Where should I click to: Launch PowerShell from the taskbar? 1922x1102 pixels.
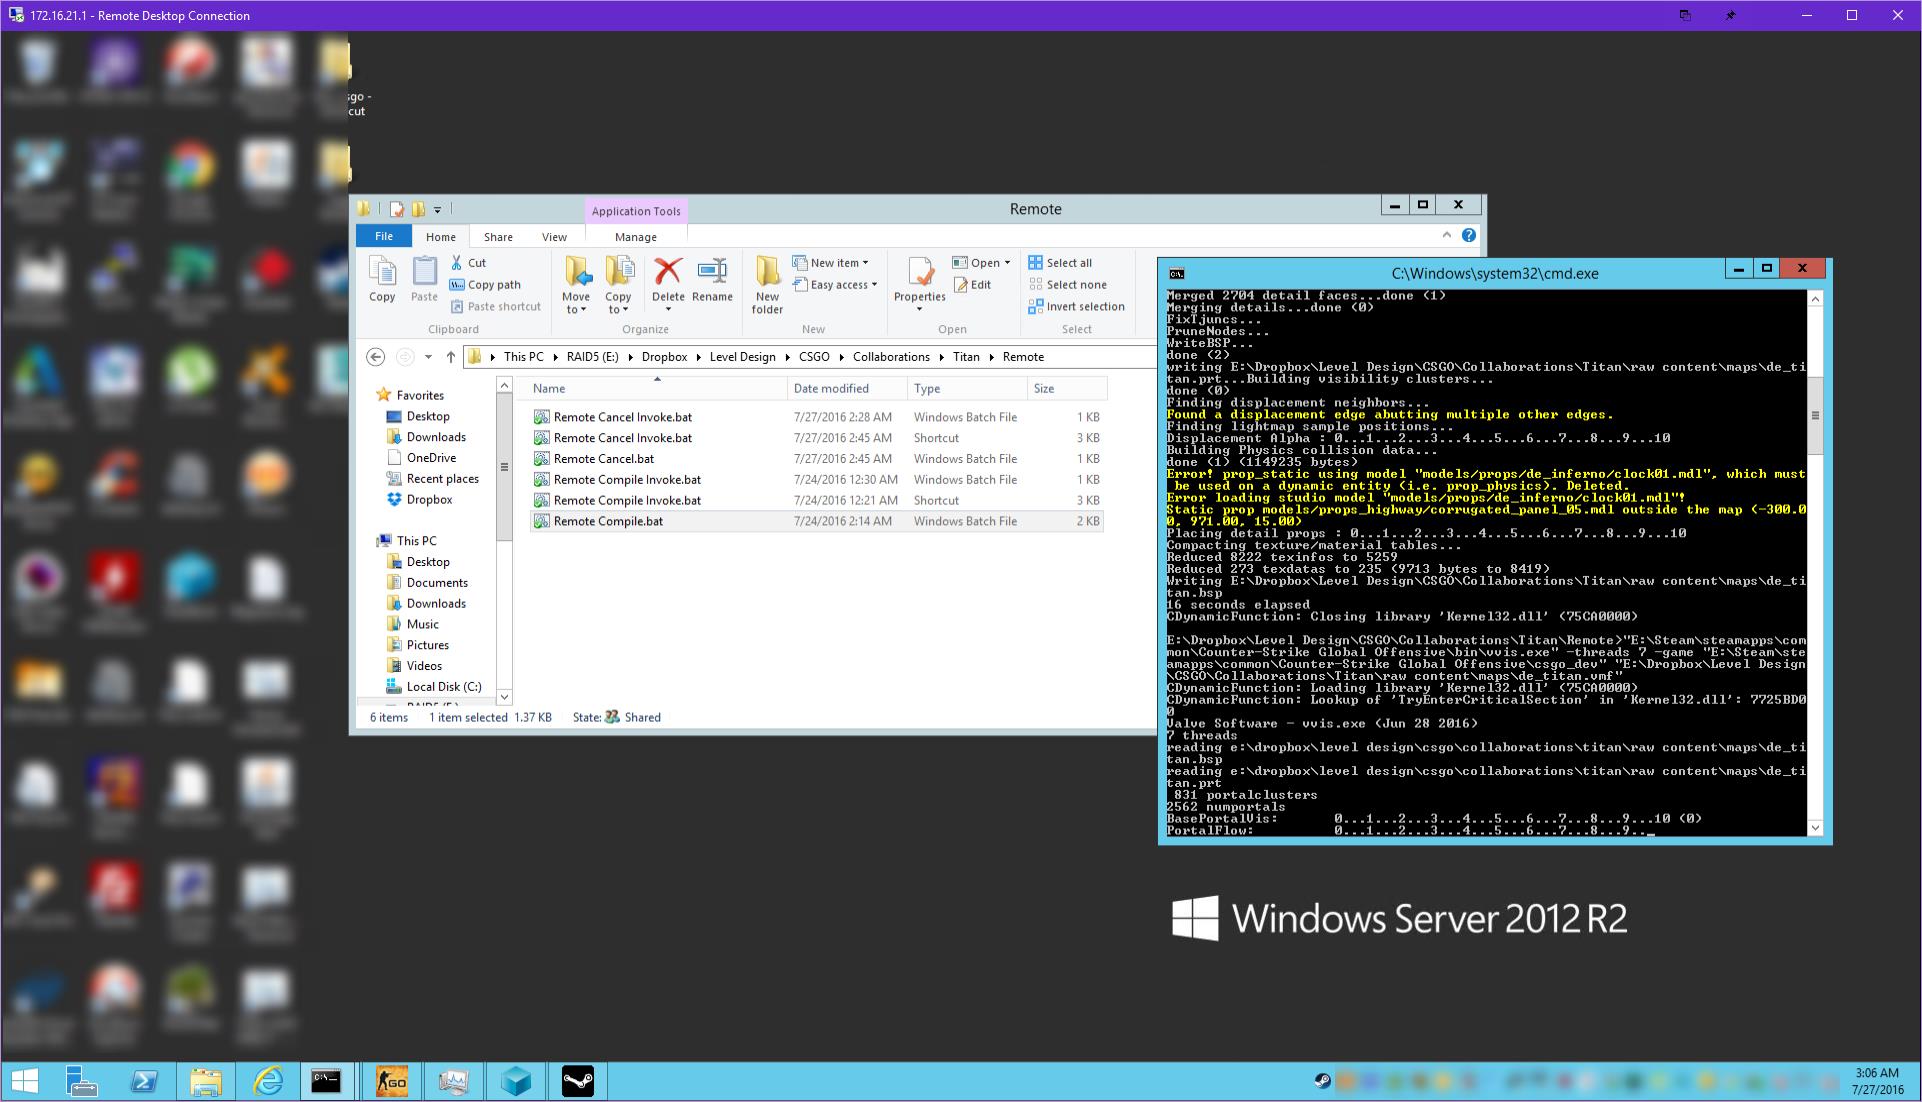[x=144, y=1081]
